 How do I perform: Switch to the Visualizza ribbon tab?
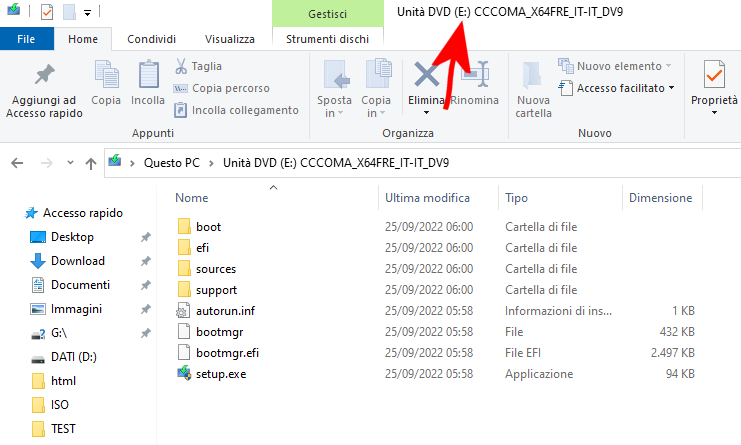(x=230, y=39)
